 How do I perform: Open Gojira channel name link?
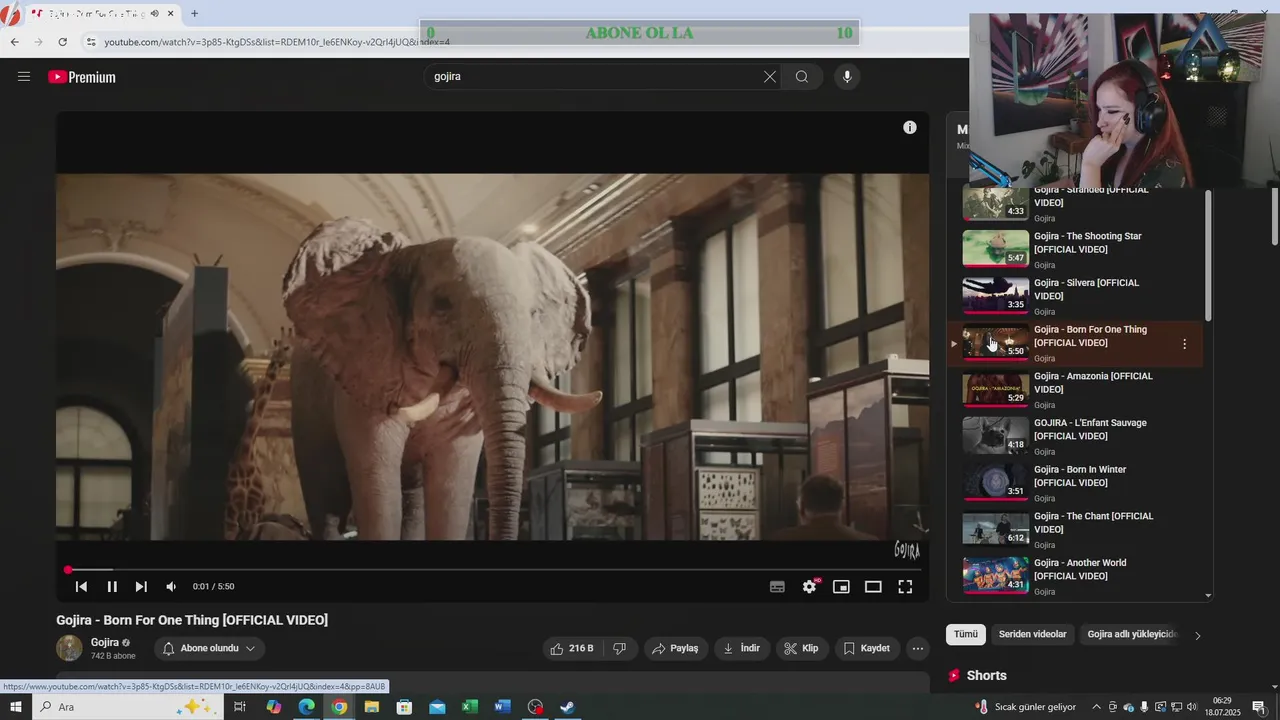[105, 642]
